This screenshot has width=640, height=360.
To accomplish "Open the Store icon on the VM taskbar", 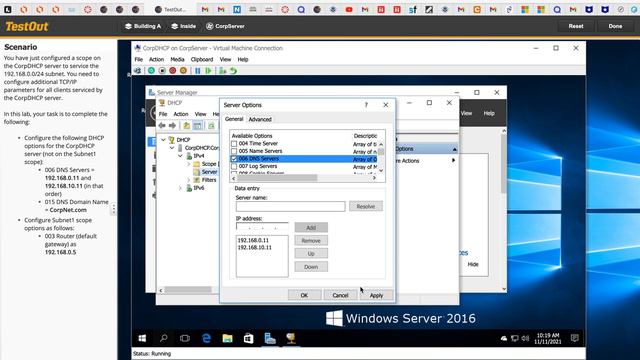I will tap(249, 338).
